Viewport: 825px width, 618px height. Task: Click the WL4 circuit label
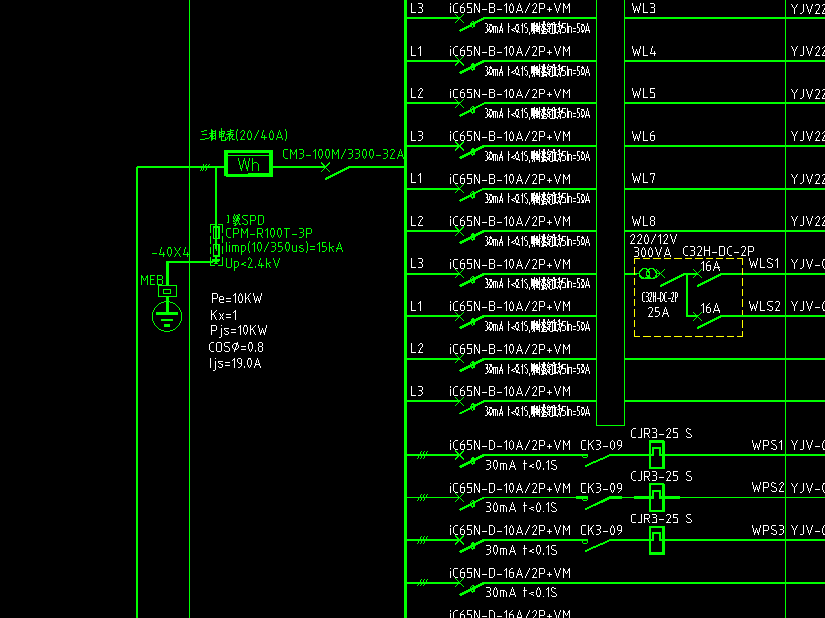[644, 52]
